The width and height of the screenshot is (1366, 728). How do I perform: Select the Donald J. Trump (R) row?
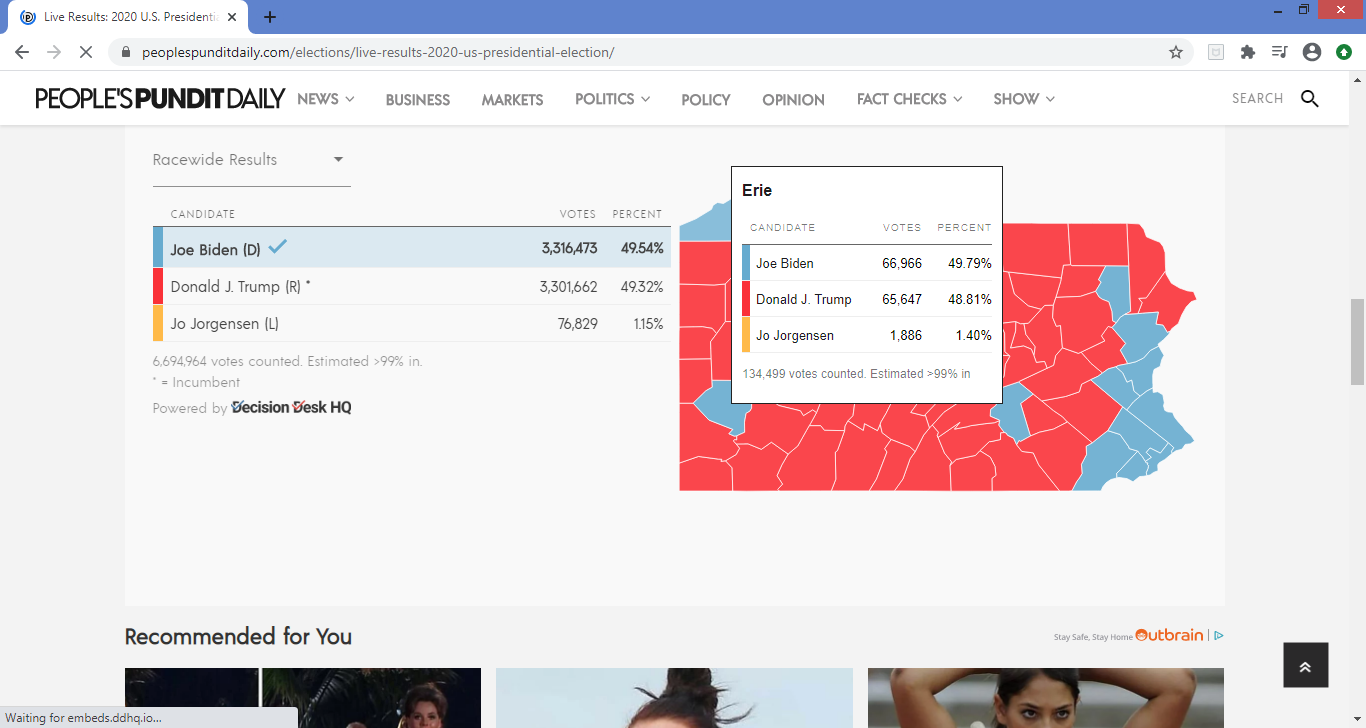pyautogui.click(x=412, y=286)
